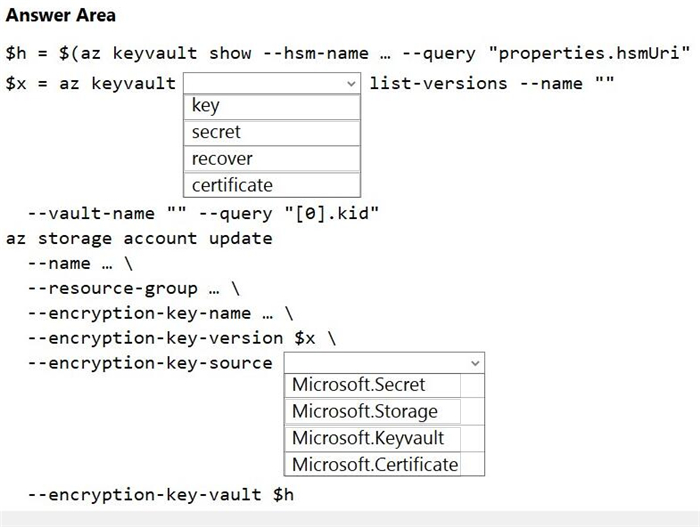This screenshot has width=700, height=527.
Task: Click the az storage account update line
Action: 139,238
